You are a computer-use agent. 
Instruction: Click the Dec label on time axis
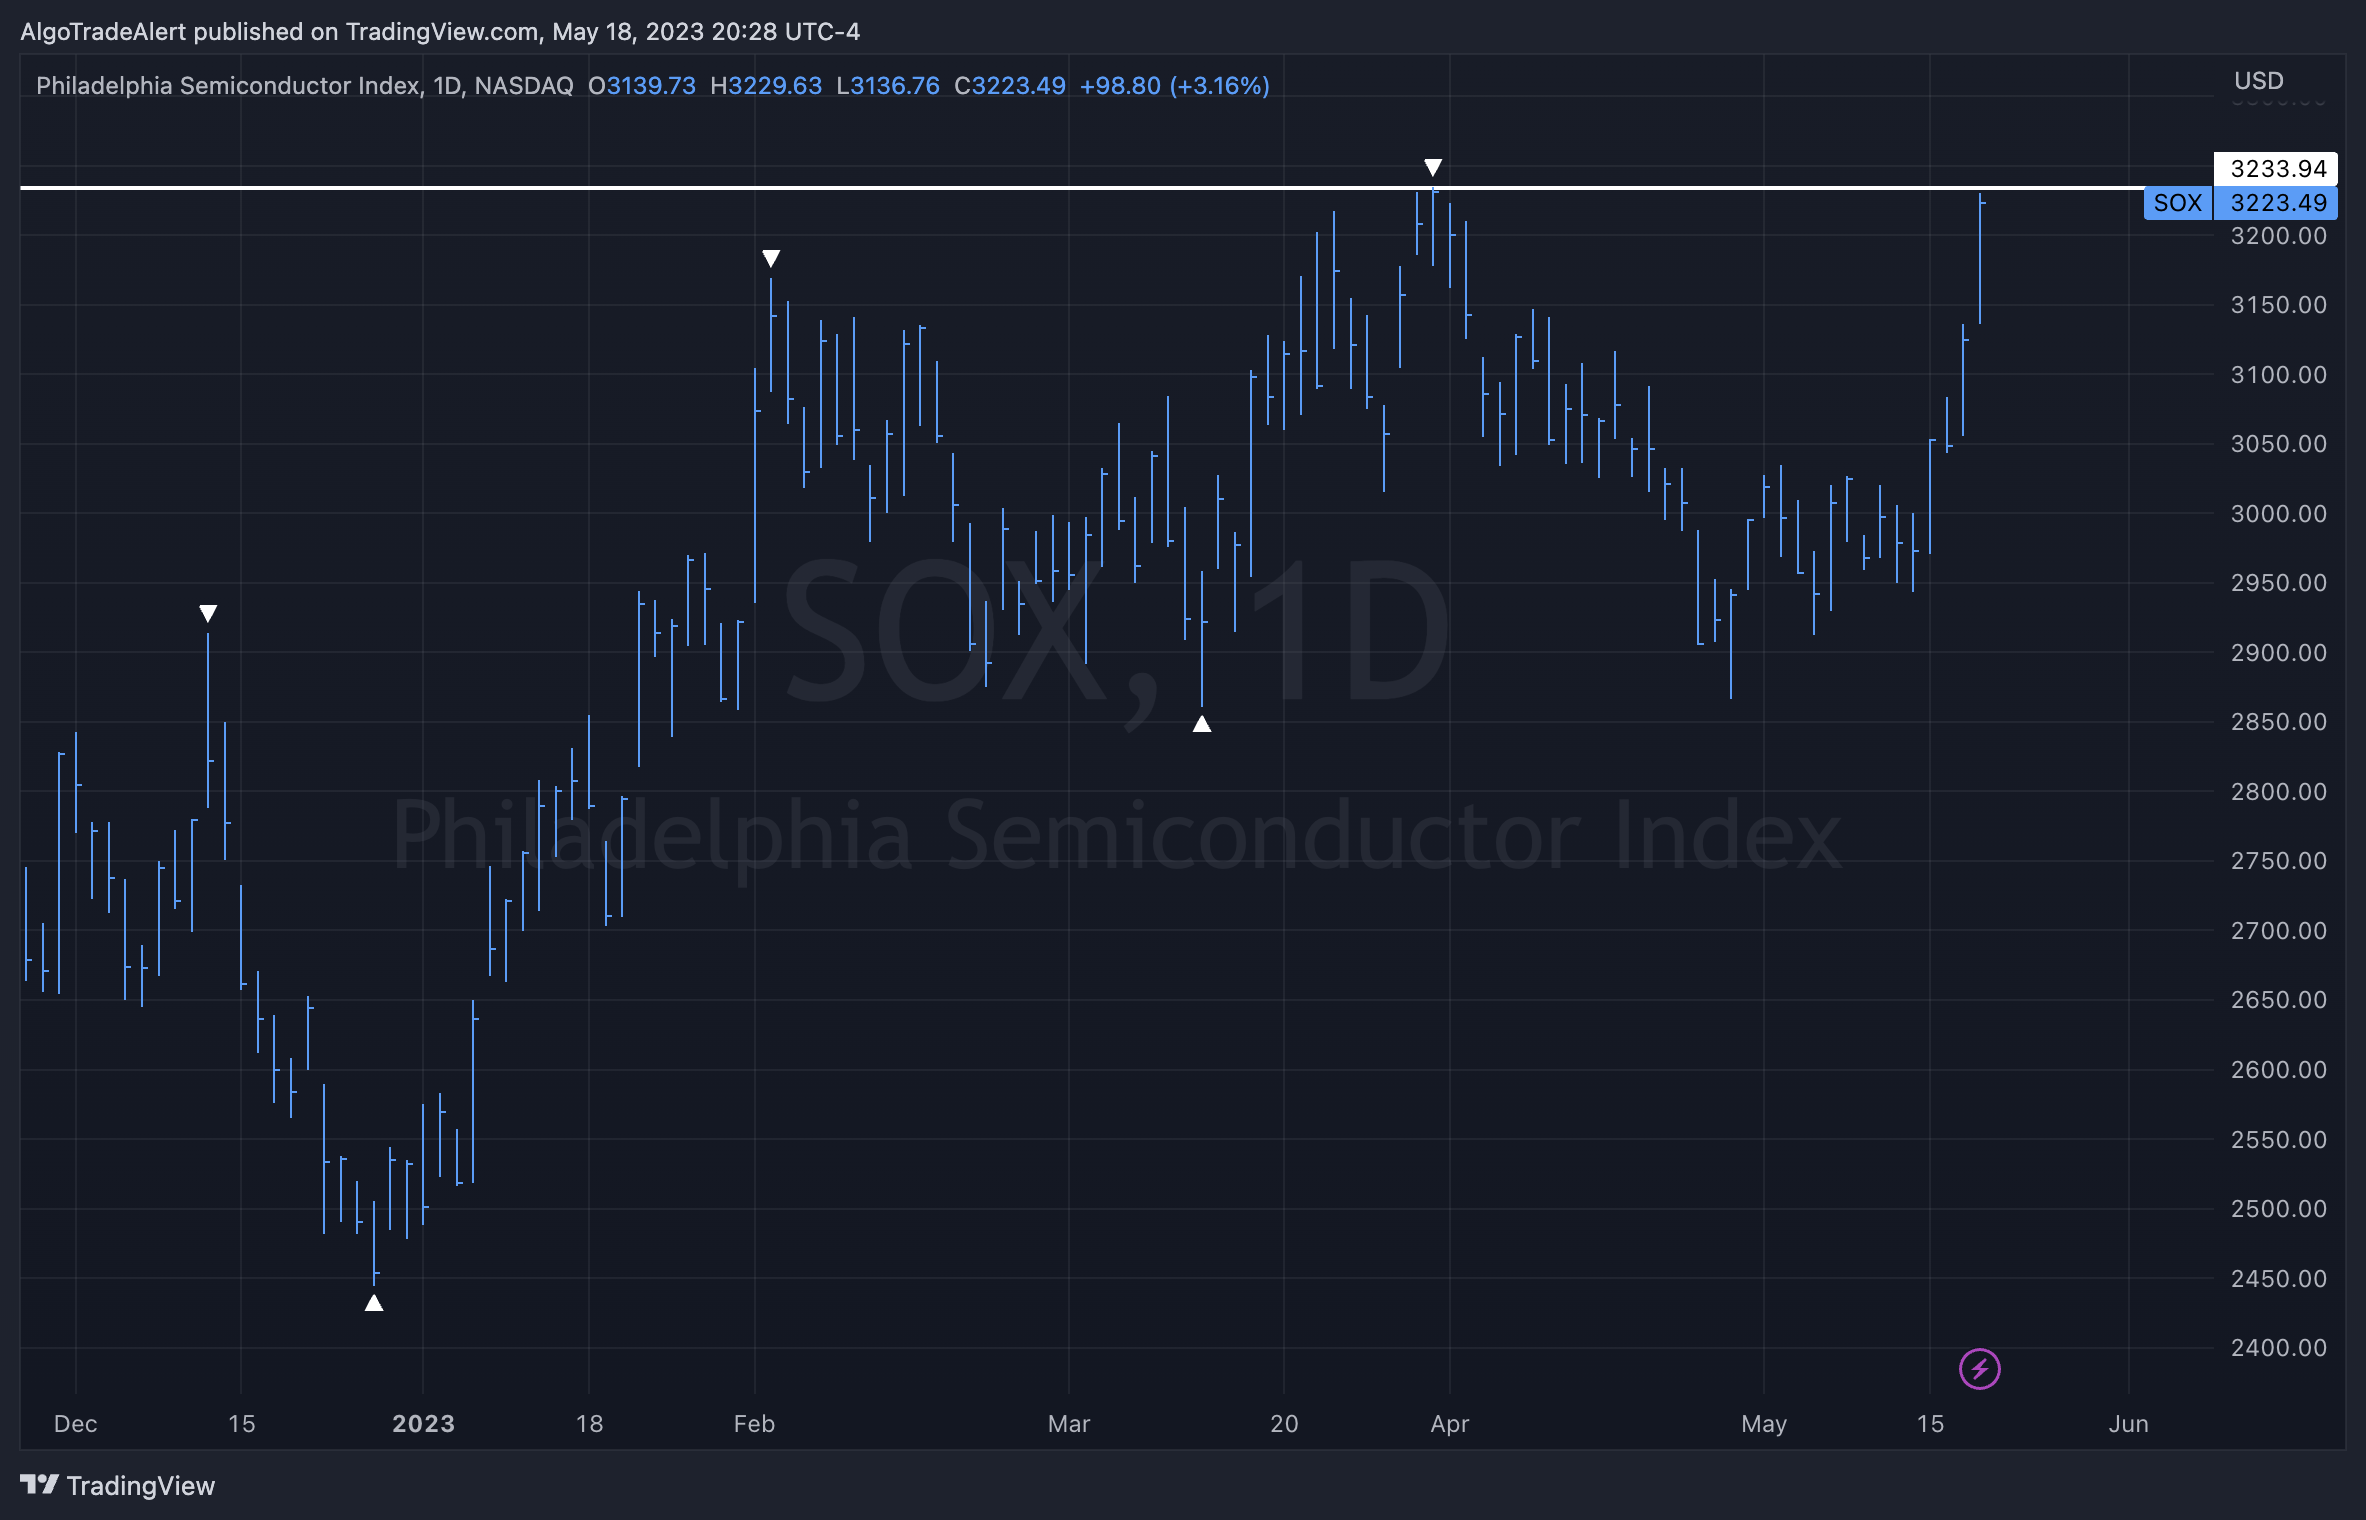(x=75, y=1424)
